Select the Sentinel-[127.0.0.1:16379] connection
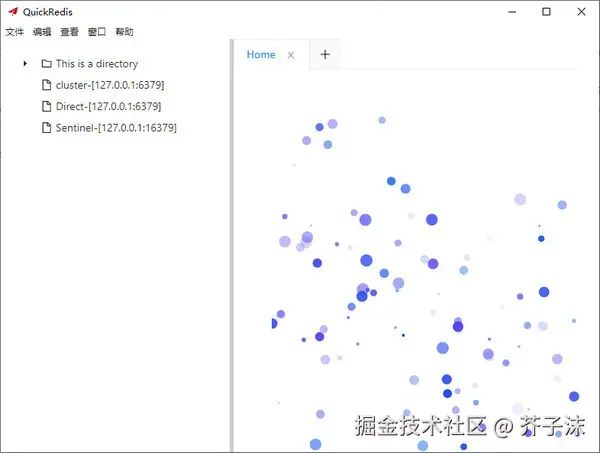Screen dimensions: 600x453 116,128
